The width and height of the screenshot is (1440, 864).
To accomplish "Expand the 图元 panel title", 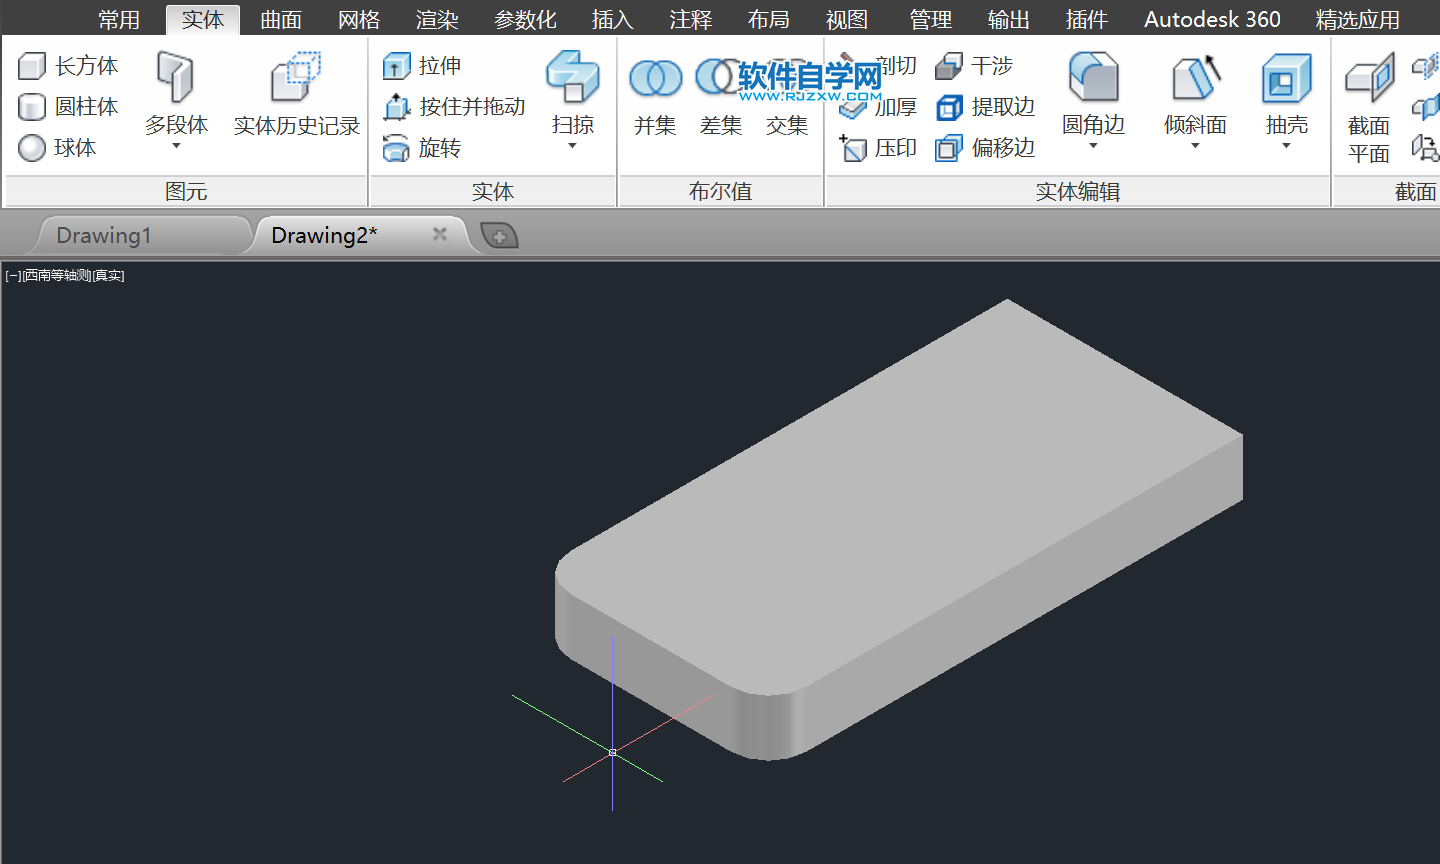I will pyautogui.click(x=186, y=191).
